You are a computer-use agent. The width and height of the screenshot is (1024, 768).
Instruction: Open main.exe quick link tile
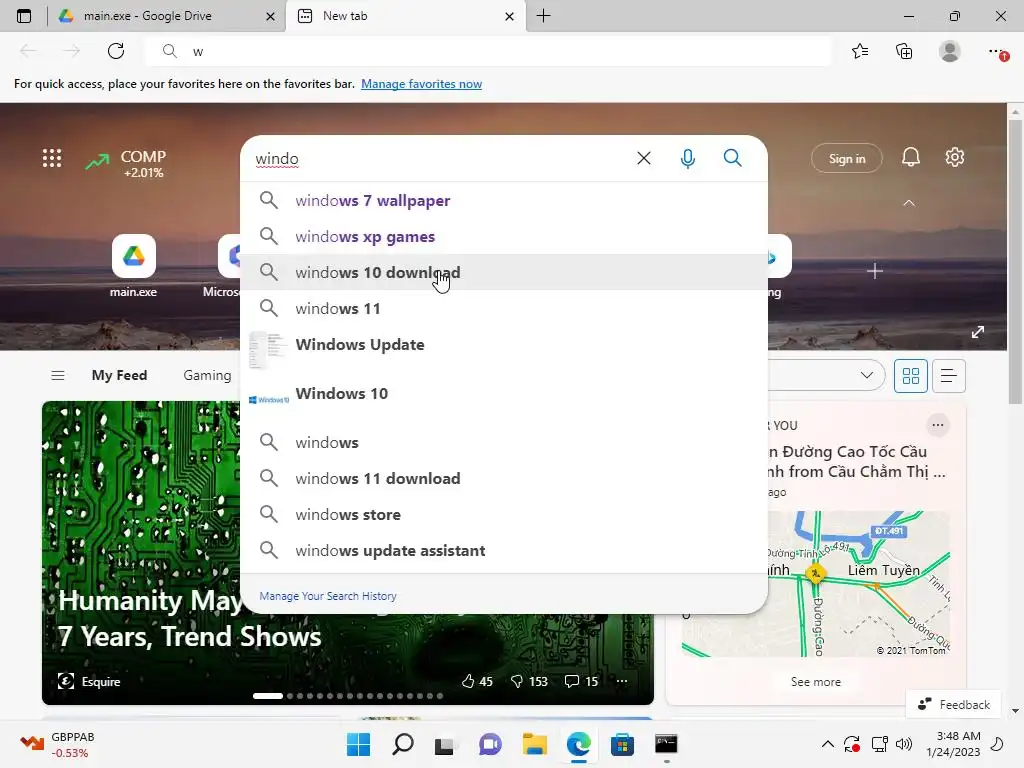pyautogui.click(x=133, y=266)
